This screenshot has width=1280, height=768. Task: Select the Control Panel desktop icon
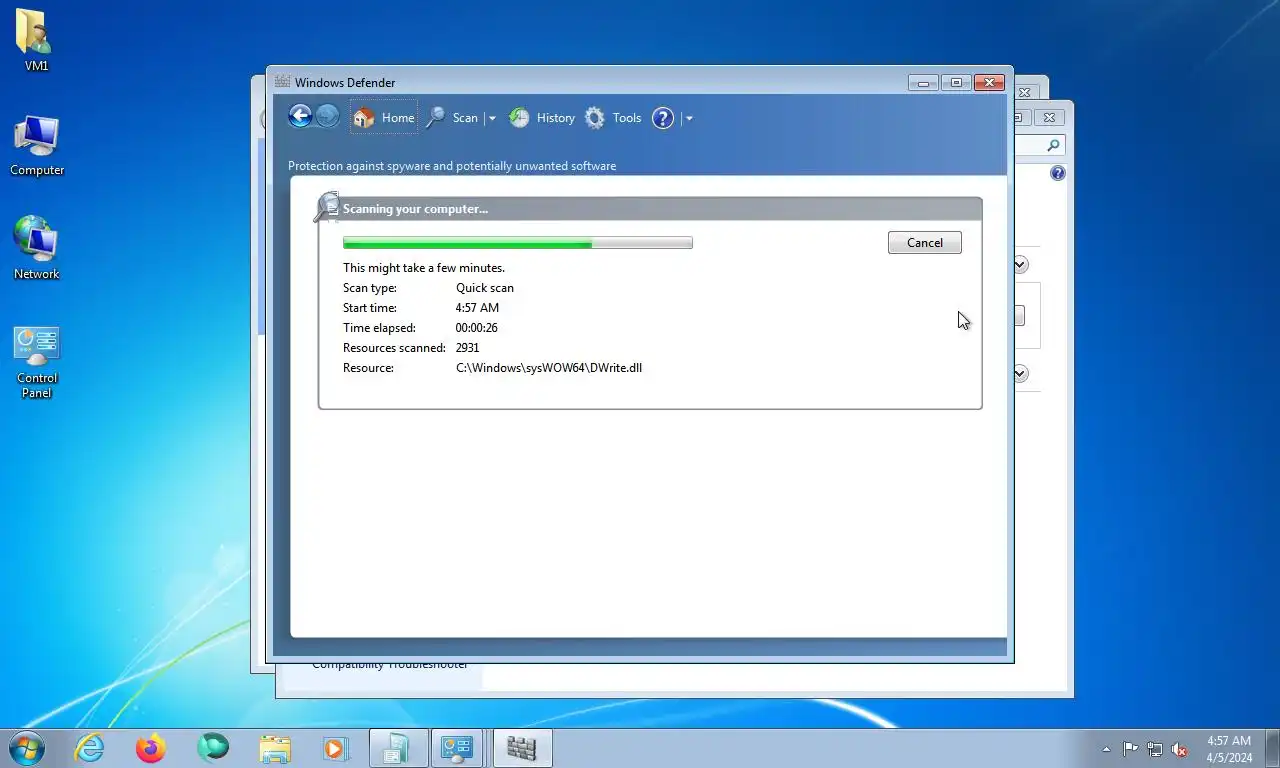point(37,362)
